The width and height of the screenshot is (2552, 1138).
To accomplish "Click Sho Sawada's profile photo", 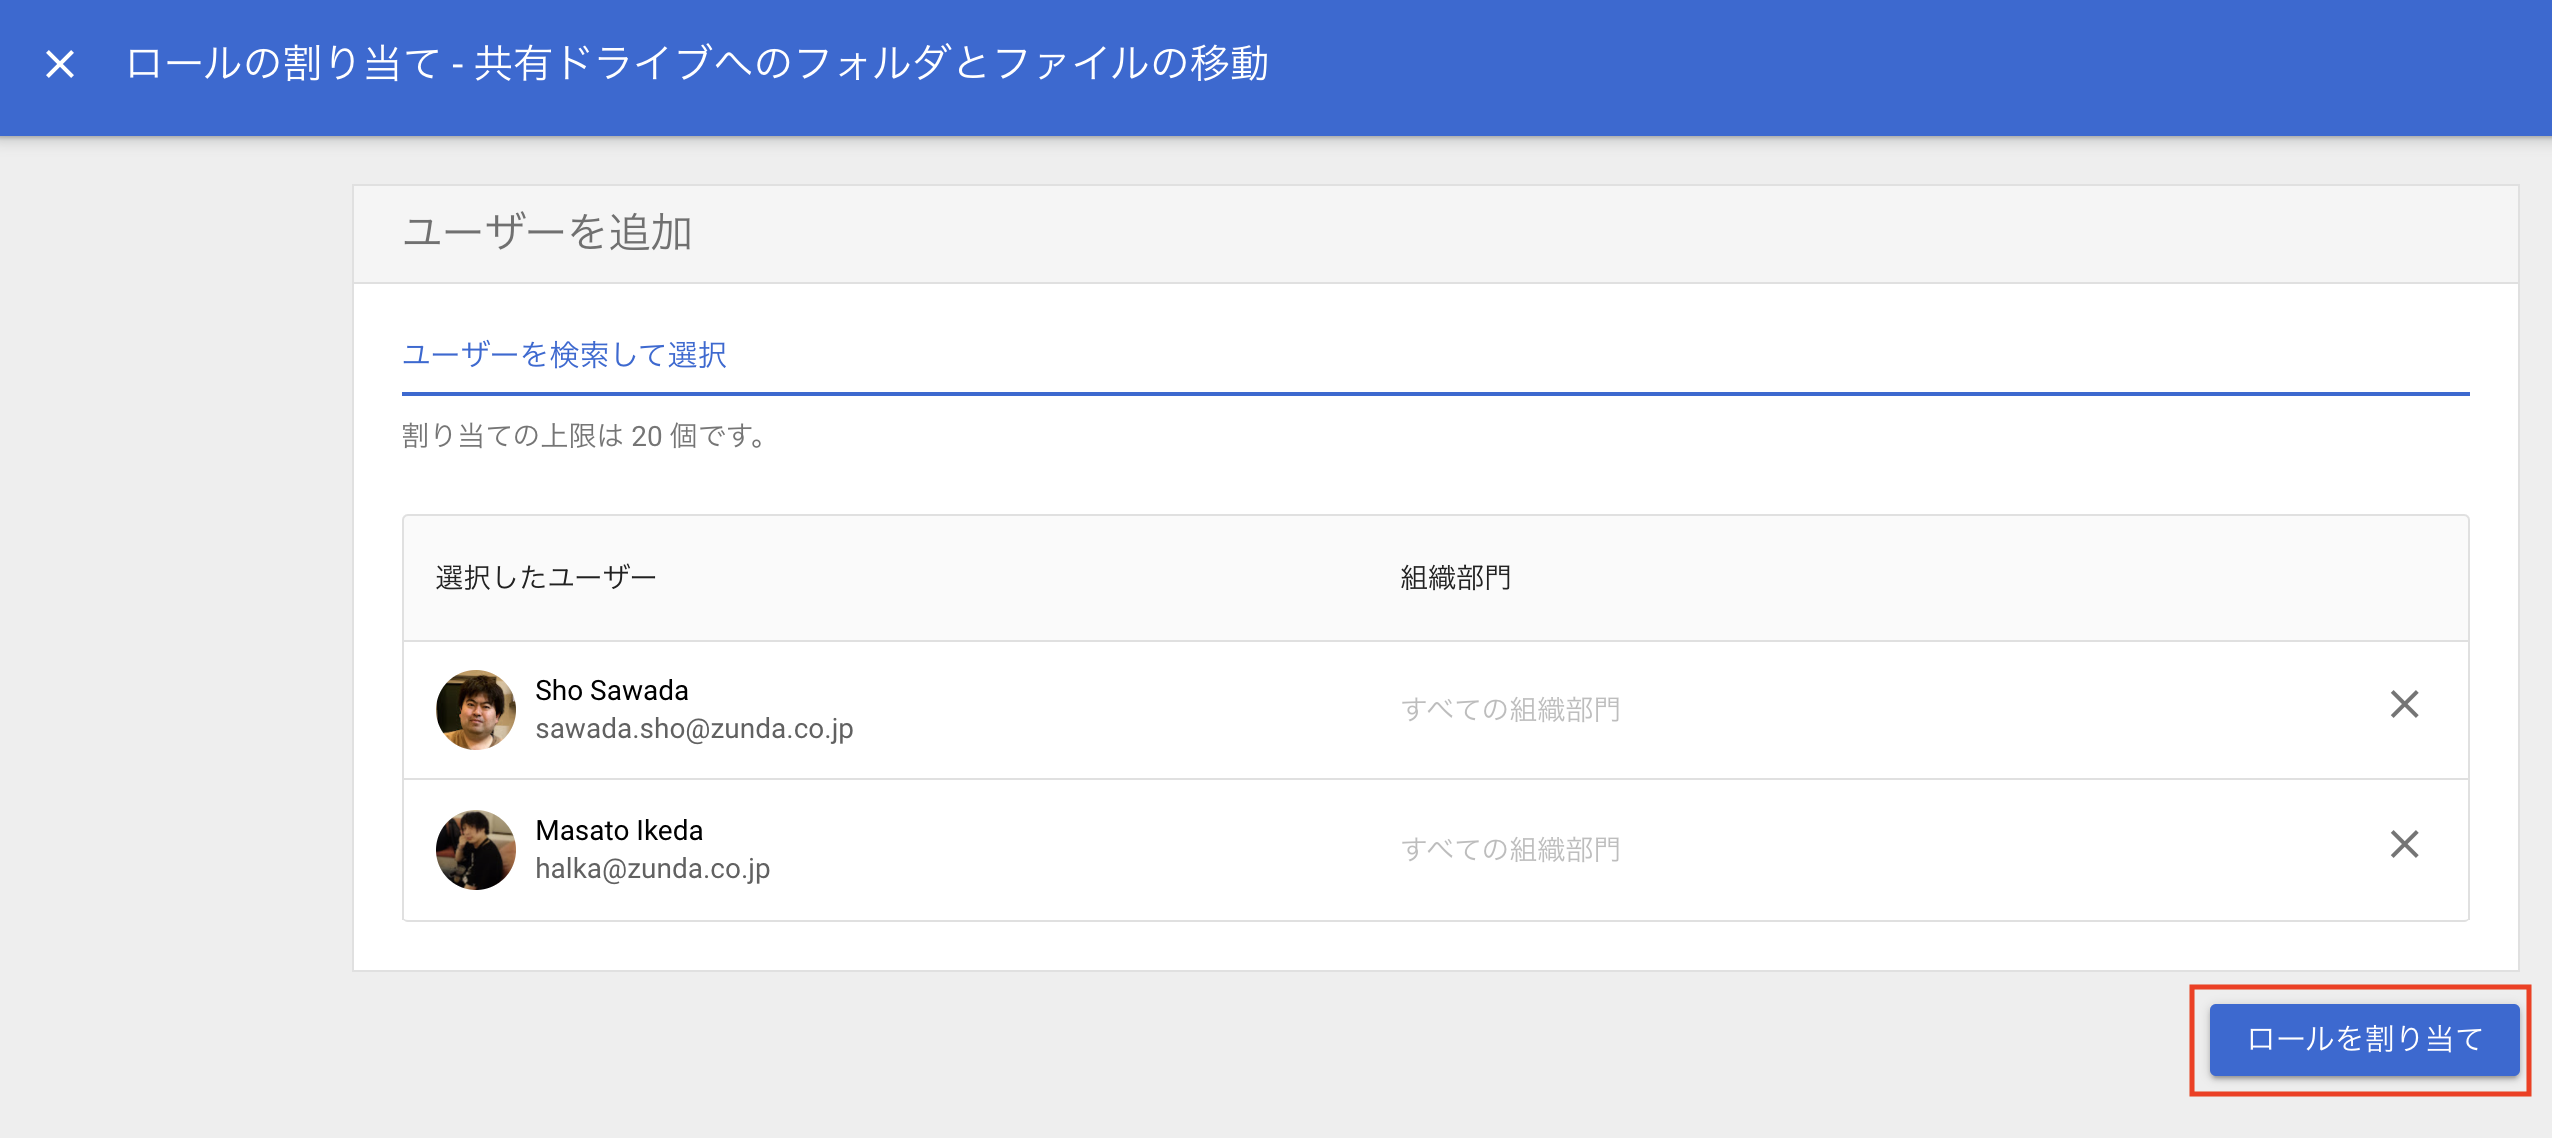I will (x=476, y=710).
